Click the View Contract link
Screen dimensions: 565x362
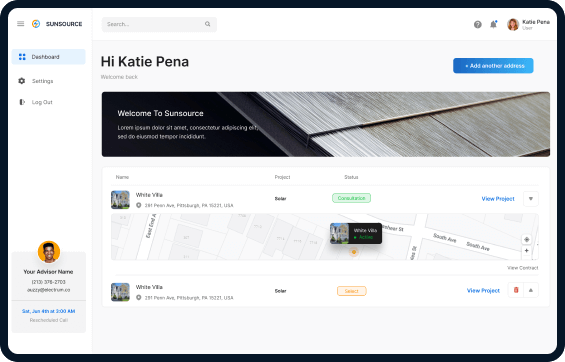(522, 268)
